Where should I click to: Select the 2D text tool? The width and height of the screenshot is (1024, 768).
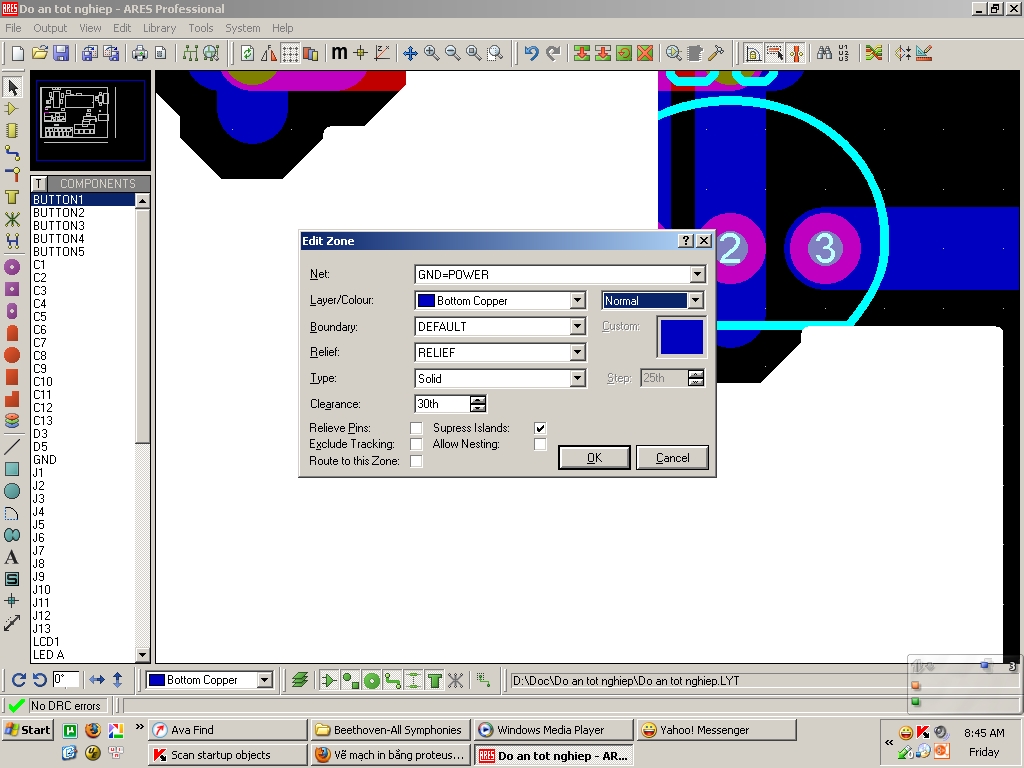(12, 557)
